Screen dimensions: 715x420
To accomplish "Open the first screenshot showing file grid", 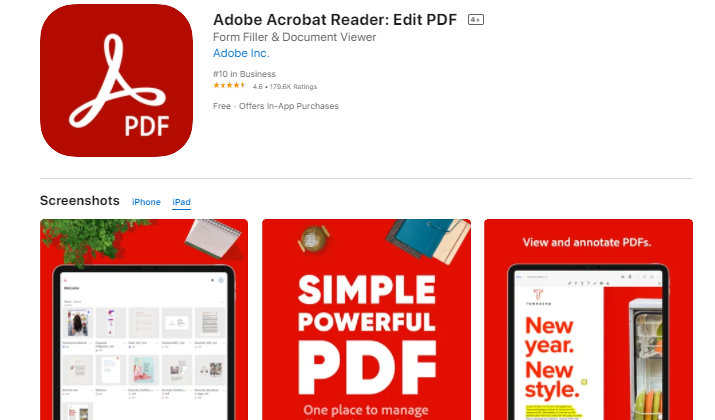I will [144, 319].
